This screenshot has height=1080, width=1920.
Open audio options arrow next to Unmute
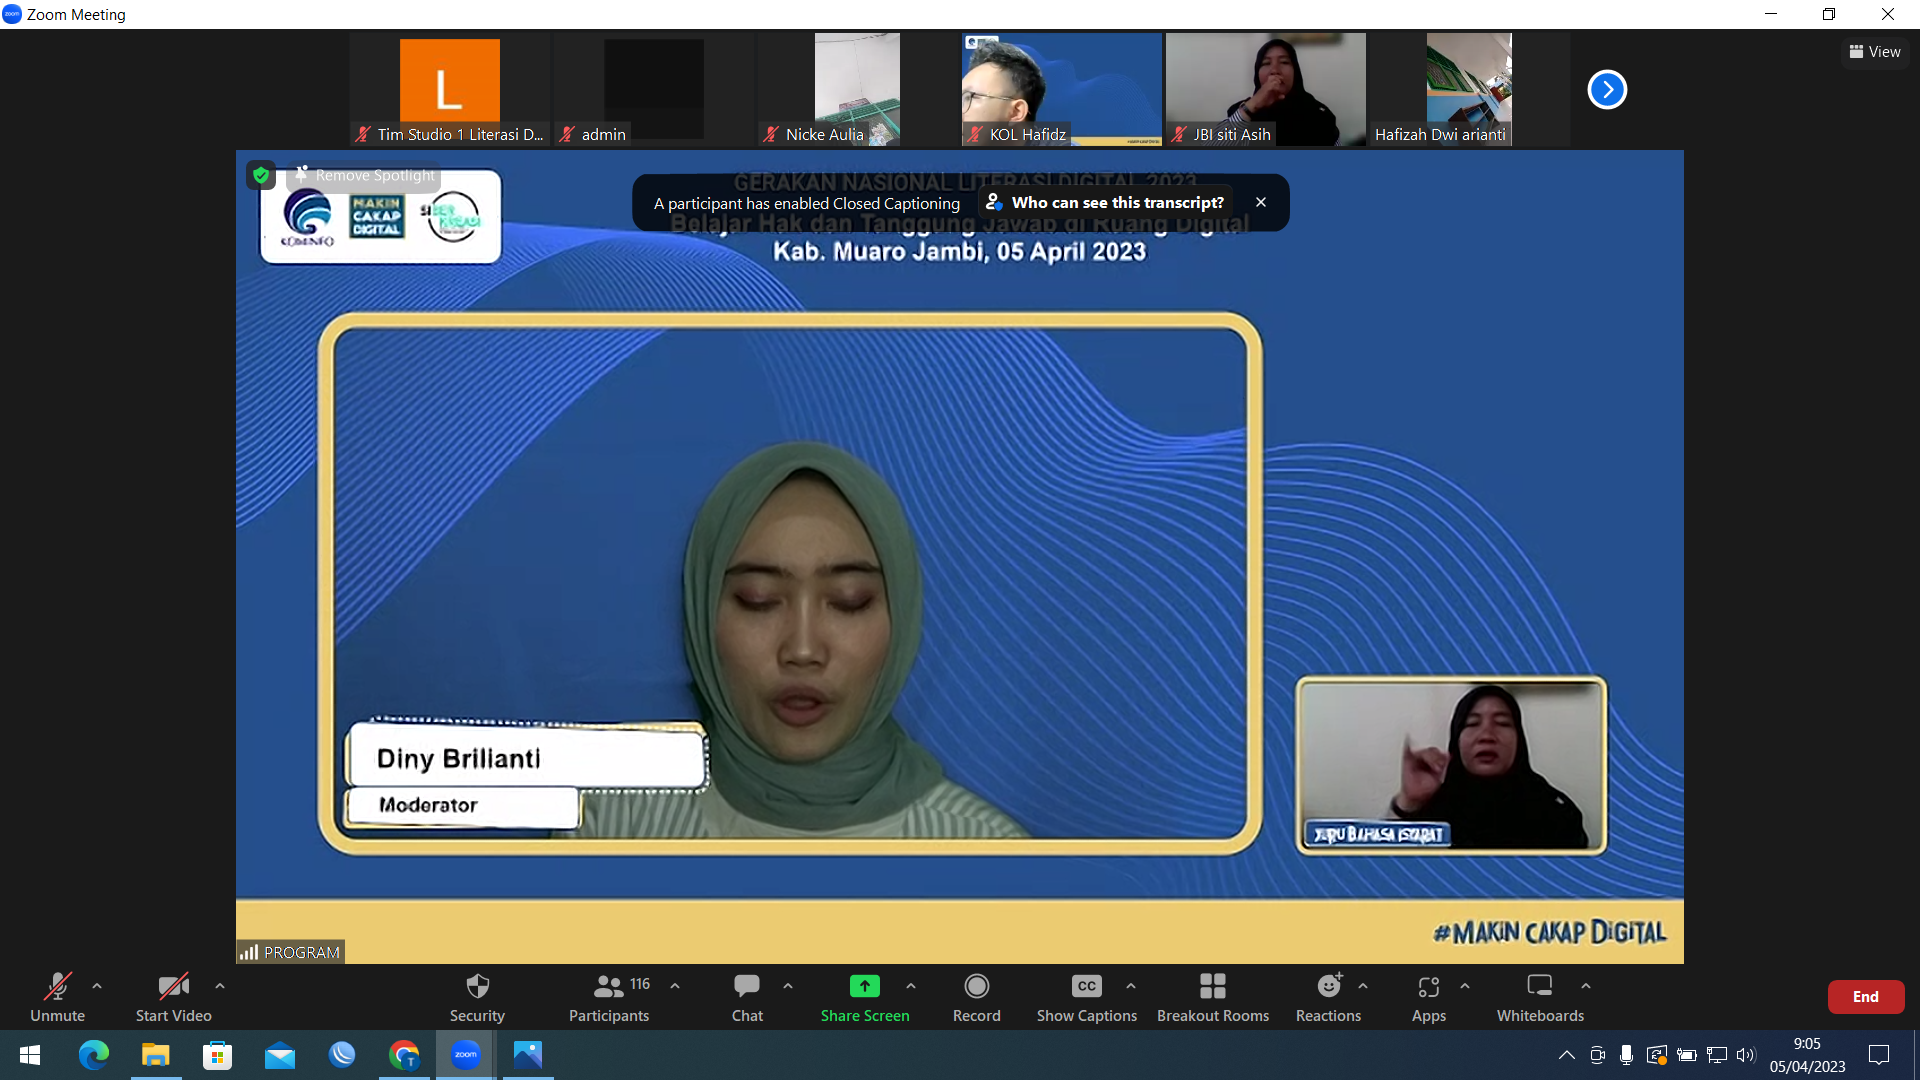97,986
